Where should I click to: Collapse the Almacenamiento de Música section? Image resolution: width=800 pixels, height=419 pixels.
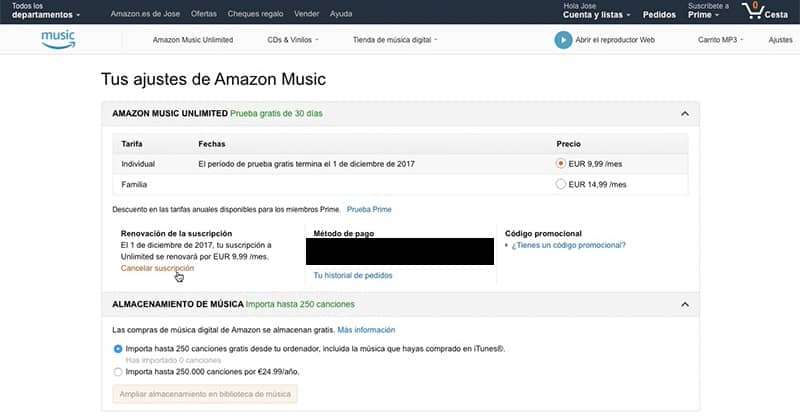pos(684,304)
